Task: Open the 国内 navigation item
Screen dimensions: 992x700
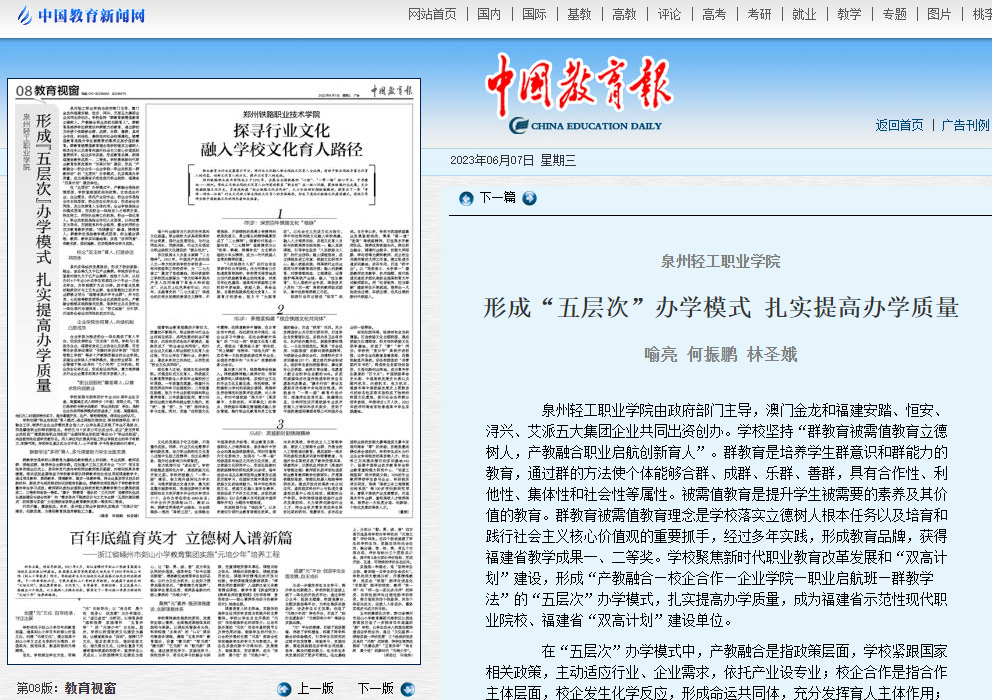Action: pyautogui.click(x=488, y=14)
